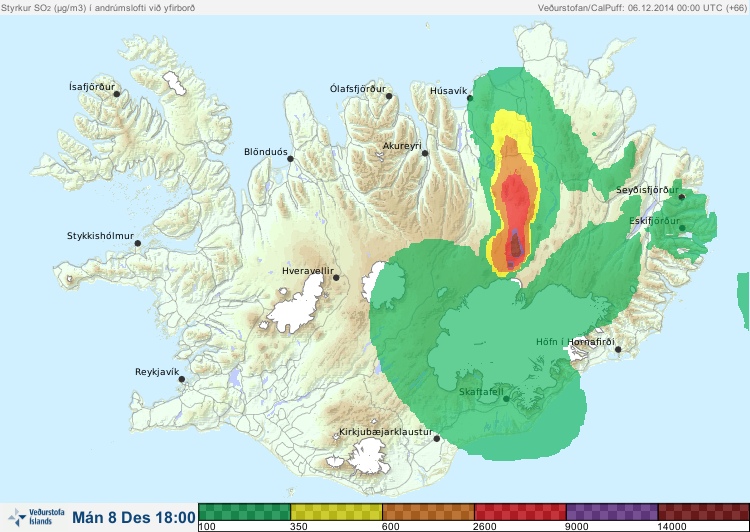This screenshot has height=532, width=750.
Task: Select the green 100 legend swatch
Action: (x=244, y=512)
